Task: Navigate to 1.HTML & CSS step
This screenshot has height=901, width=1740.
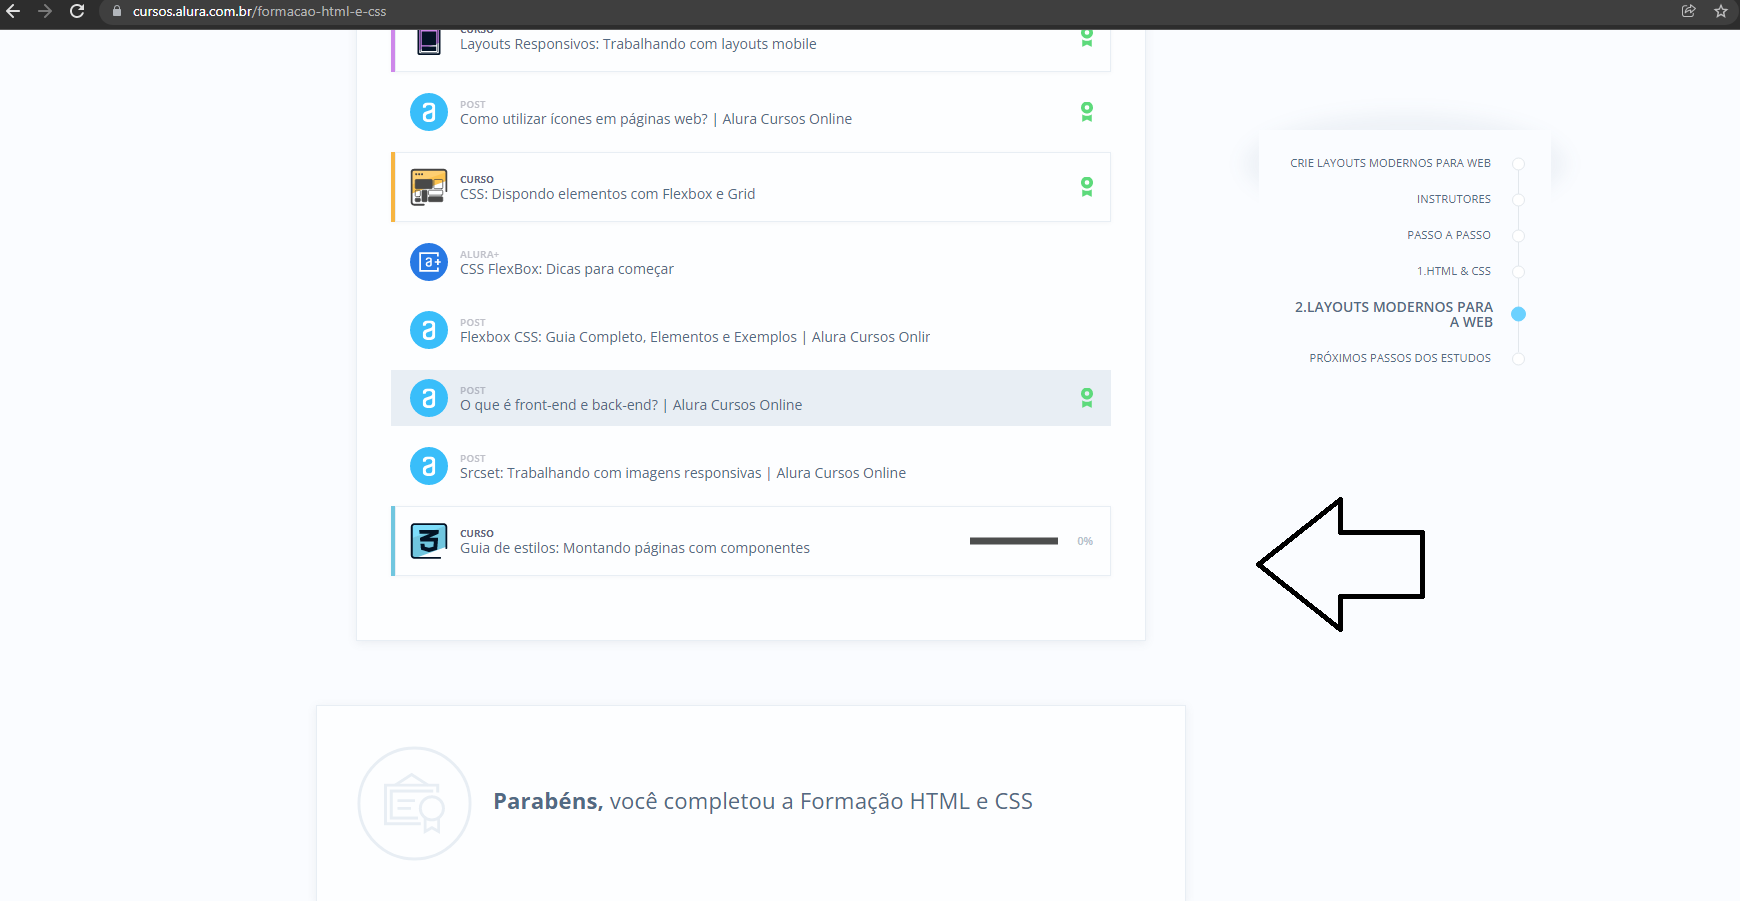Action: click(x=1453, y=271)
